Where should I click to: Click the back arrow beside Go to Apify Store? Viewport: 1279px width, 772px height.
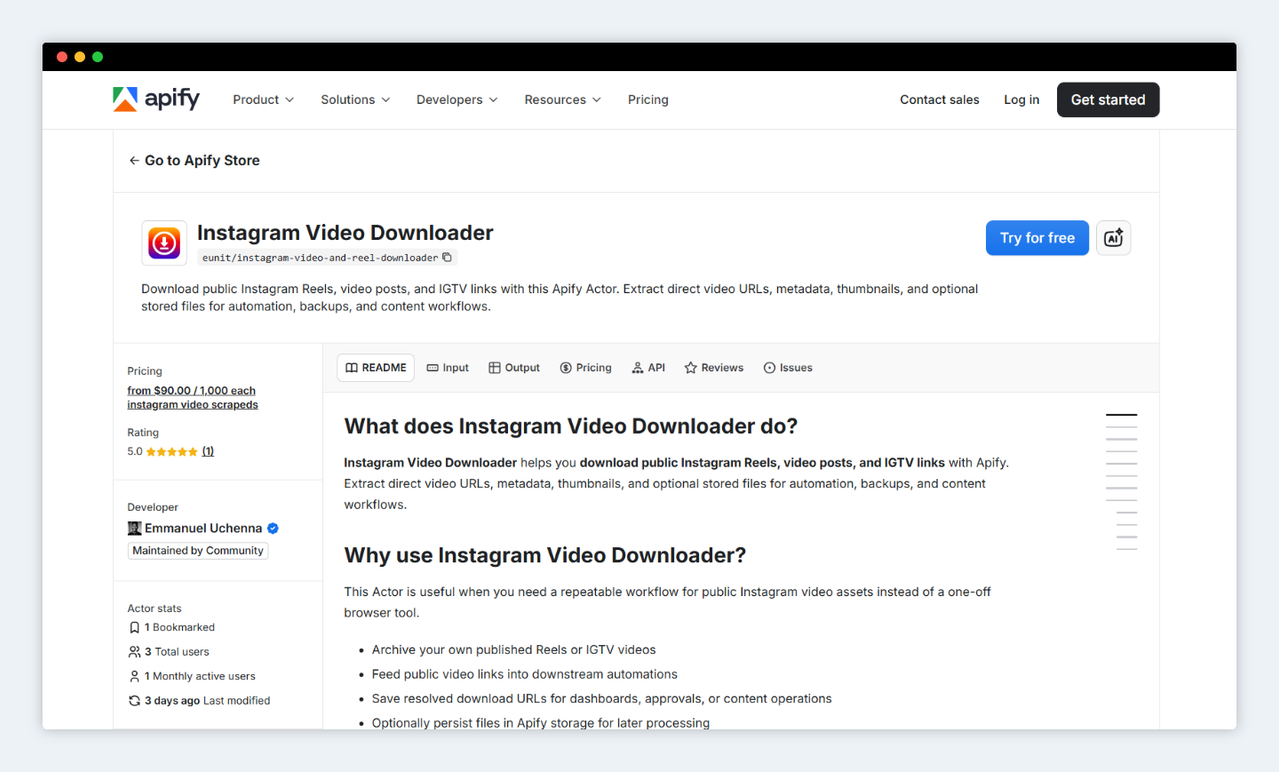coord(134,160)
